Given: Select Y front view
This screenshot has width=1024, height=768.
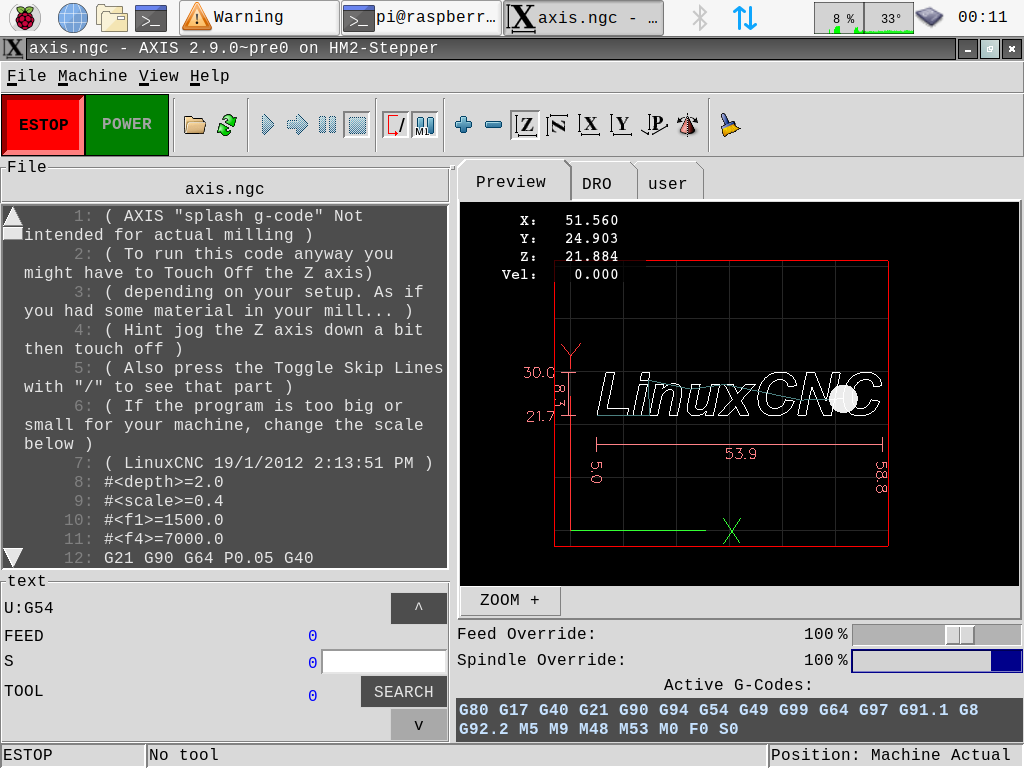Looking at the screenshot, I should (x=621, y=125).
